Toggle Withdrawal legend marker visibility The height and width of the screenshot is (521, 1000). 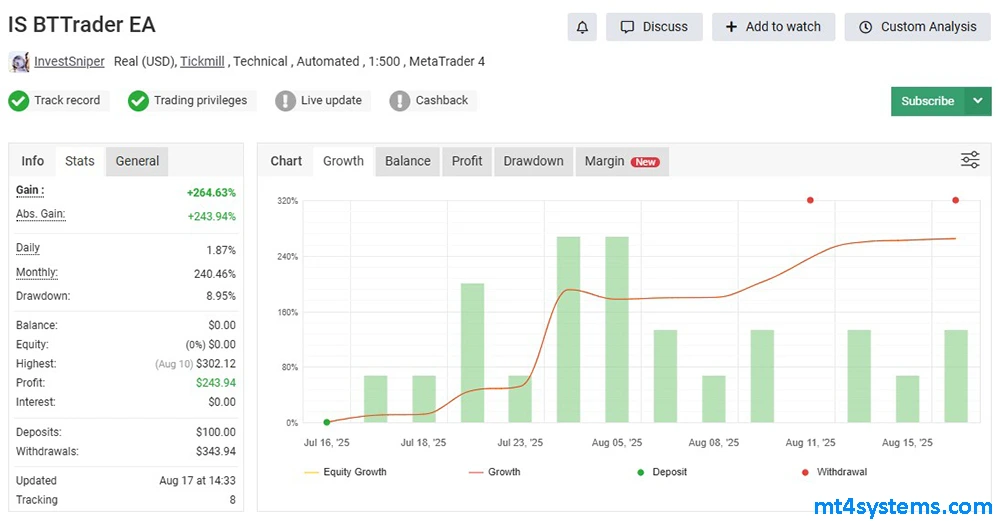(x=833, y=472)
